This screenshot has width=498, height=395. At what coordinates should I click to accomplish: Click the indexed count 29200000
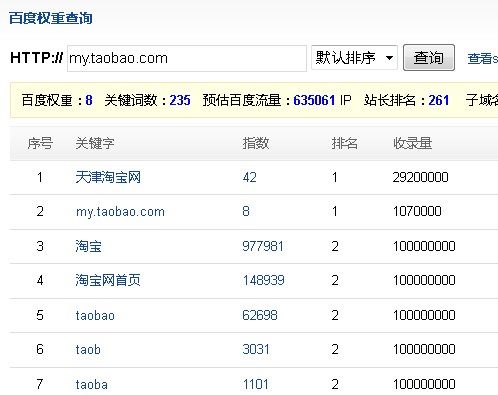click(420, 177)
